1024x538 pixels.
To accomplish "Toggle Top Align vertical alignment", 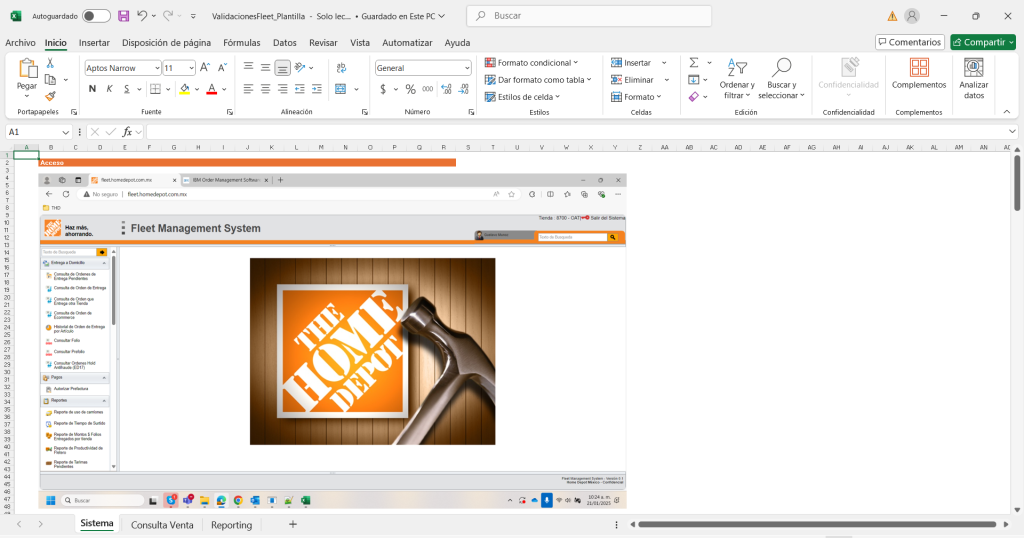I will (x=248, y=67).
